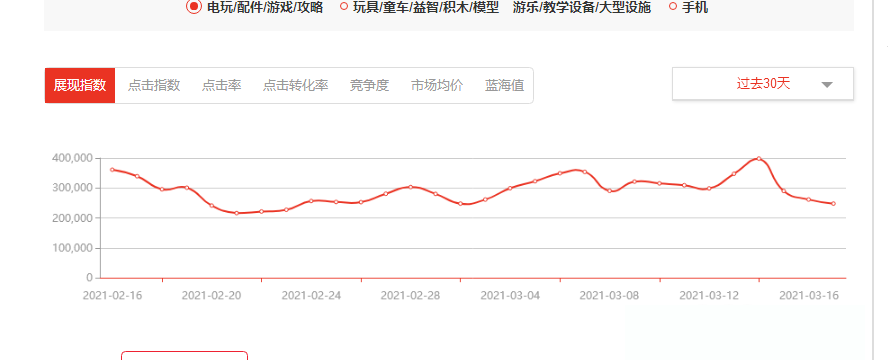View the 市场均价 tab

pos(437,85)
